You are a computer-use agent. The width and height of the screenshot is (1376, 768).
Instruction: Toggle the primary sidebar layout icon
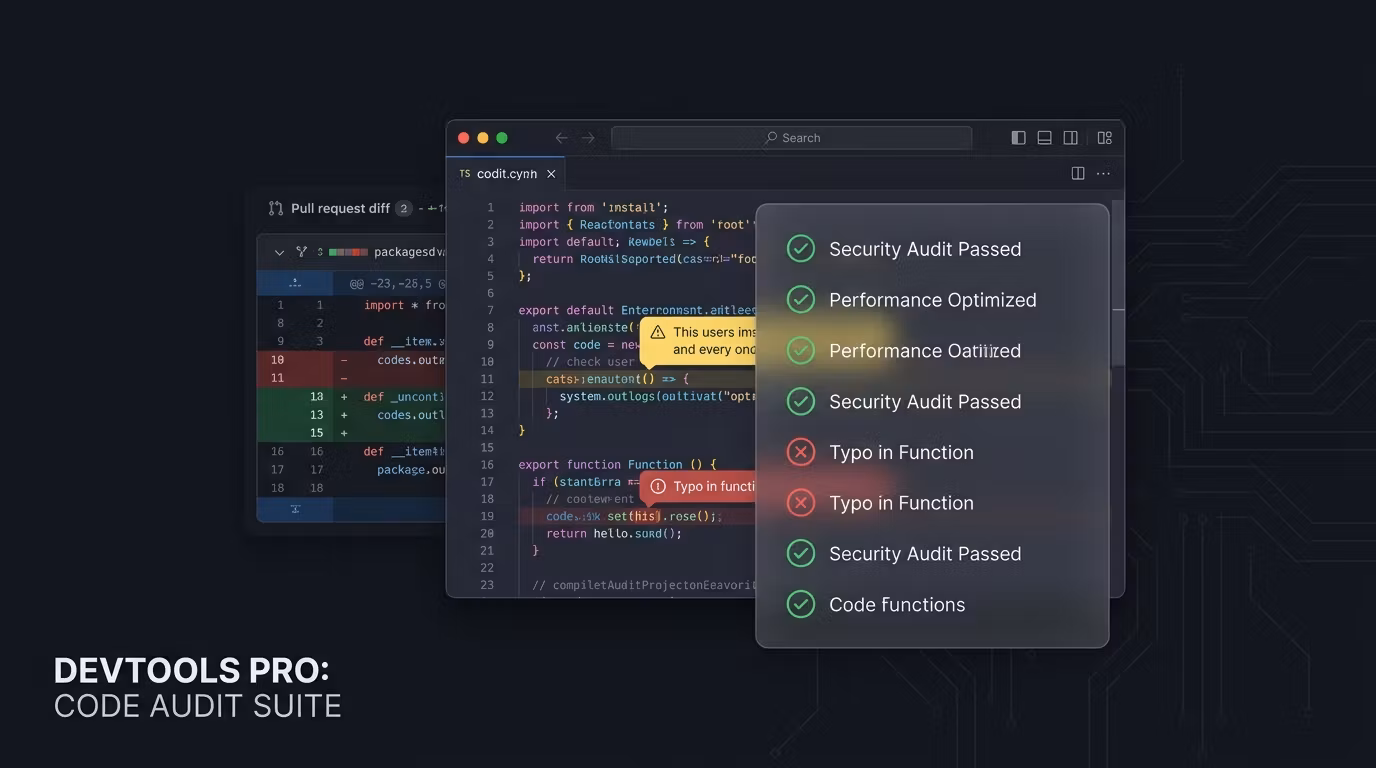(x=1018, y=138)
